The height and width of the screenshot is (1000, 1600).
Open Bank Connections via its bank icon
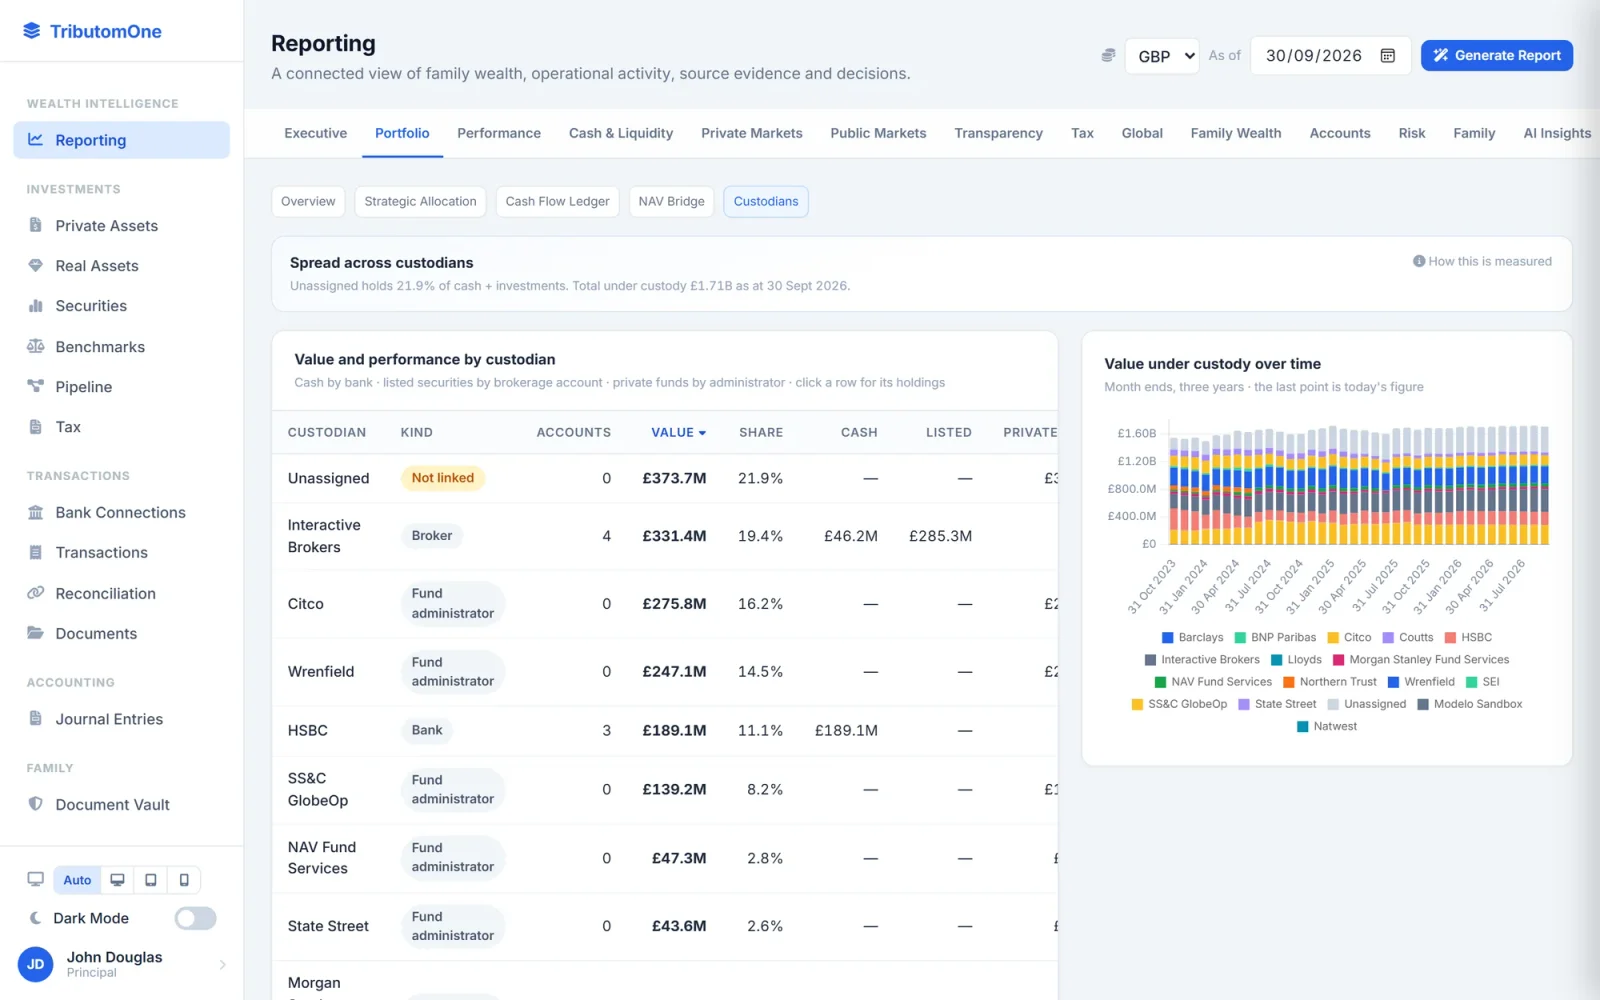click(36, 512)
